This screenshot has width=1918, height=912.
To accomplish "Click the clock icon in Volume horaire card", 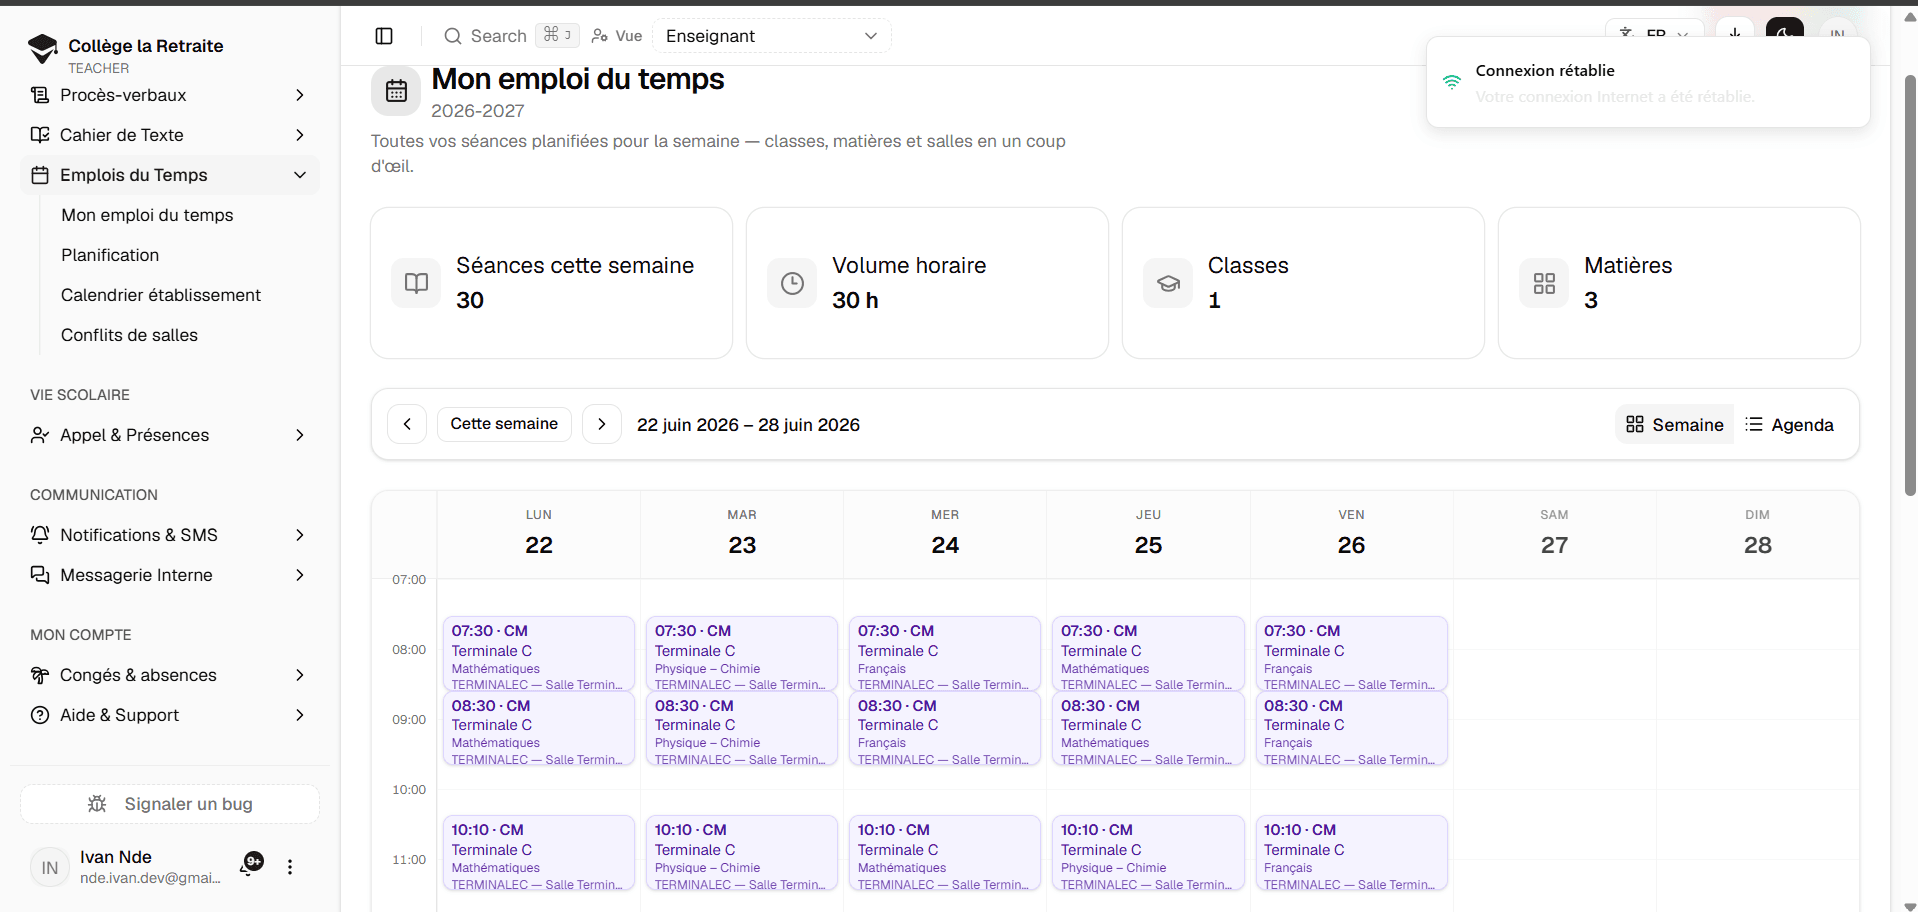I will [792, 283].
